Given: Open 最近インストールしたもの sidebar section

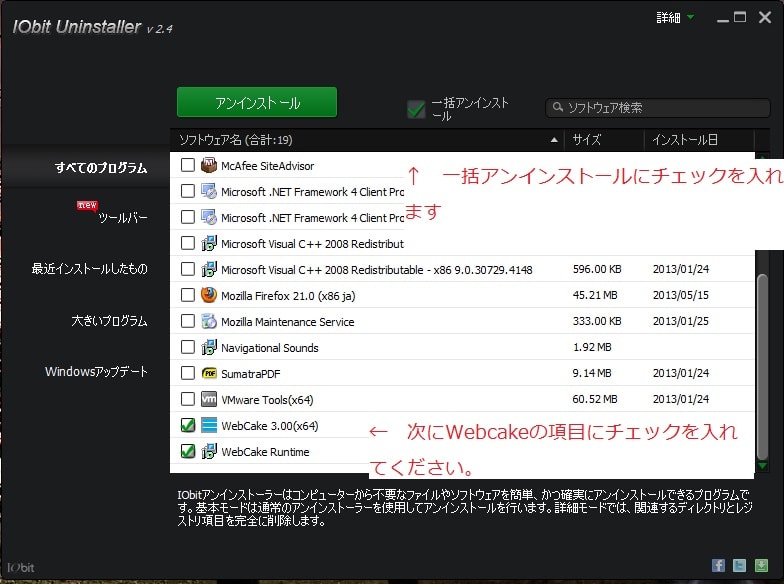Looking at the screenshot, I should click(90, 268).
